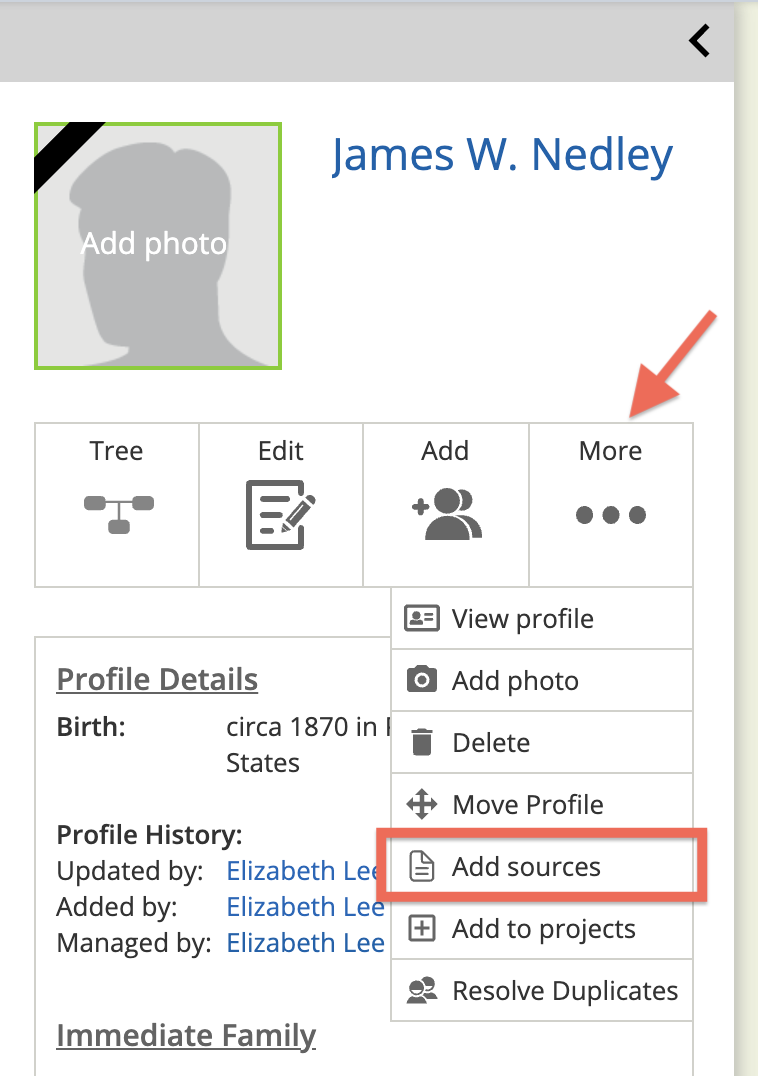Select View profile from the menu
The image size is (758, 1076).
coord(522,619)
